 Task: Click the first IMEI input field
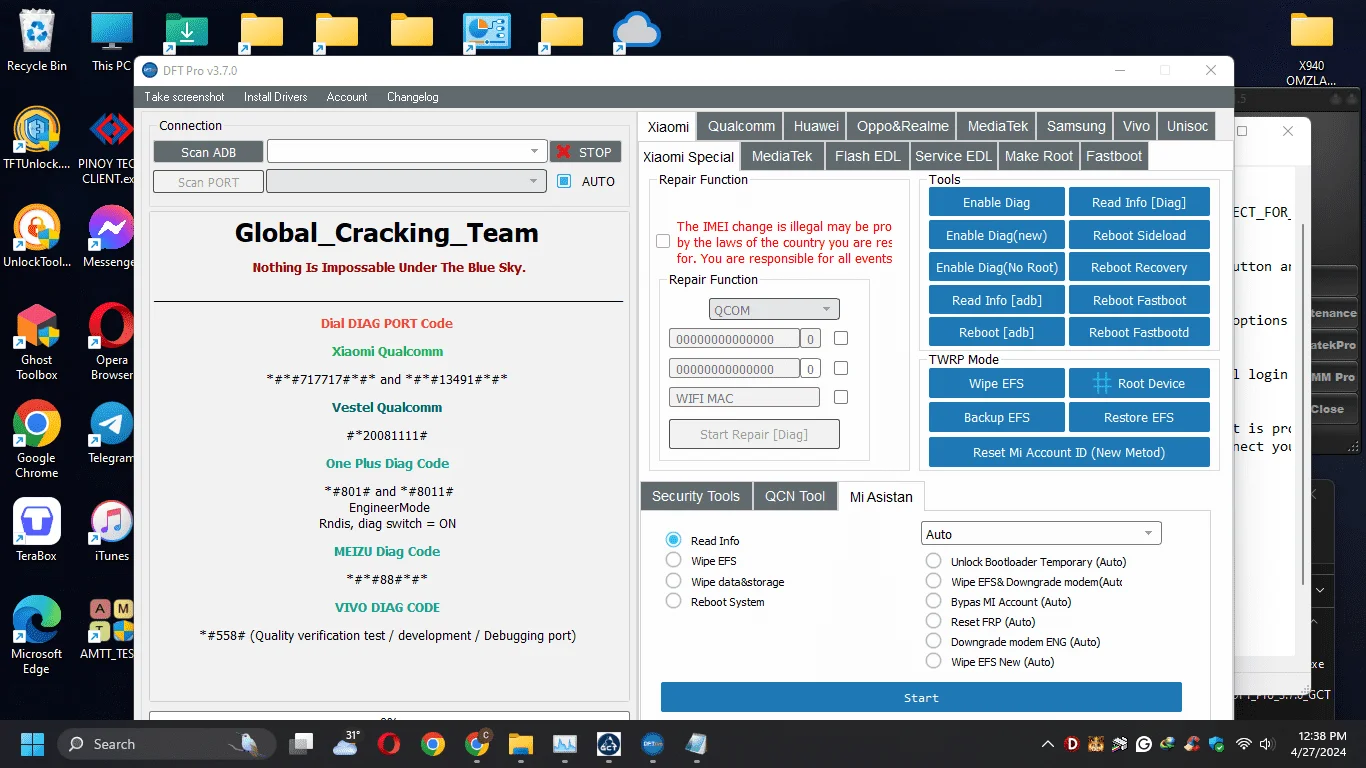click(734, 339)
